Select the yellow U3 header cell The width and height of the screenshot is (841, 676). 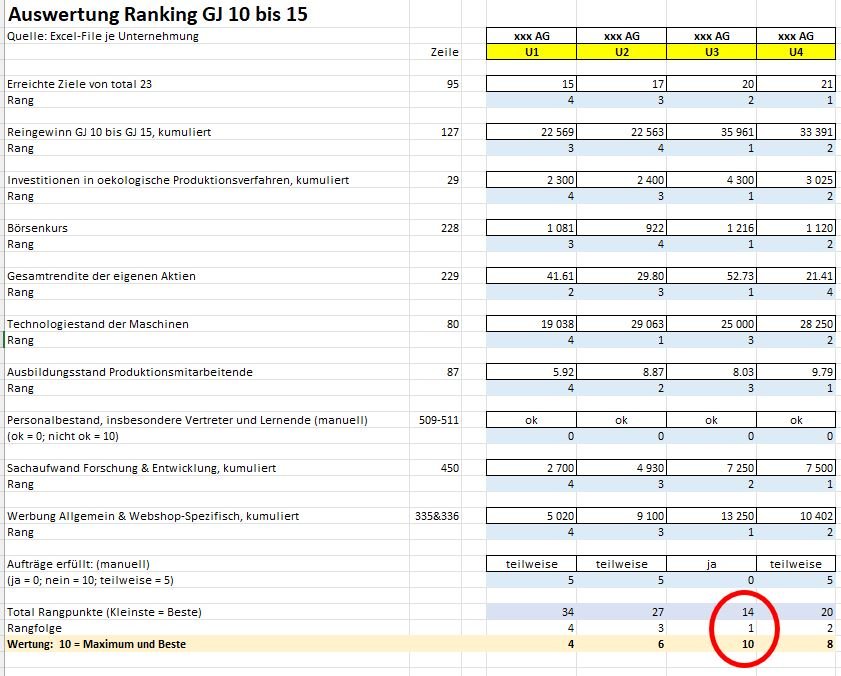coord(712,52)
